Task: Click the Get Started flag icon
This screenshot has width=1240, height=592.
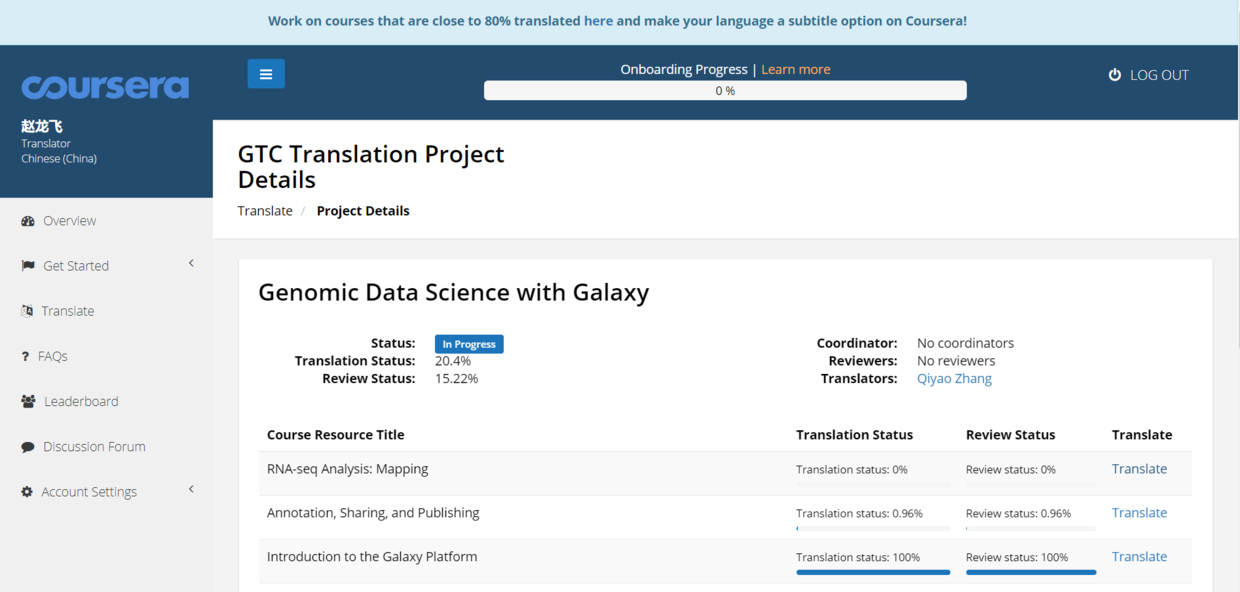Action: click(x=28, y=266)
